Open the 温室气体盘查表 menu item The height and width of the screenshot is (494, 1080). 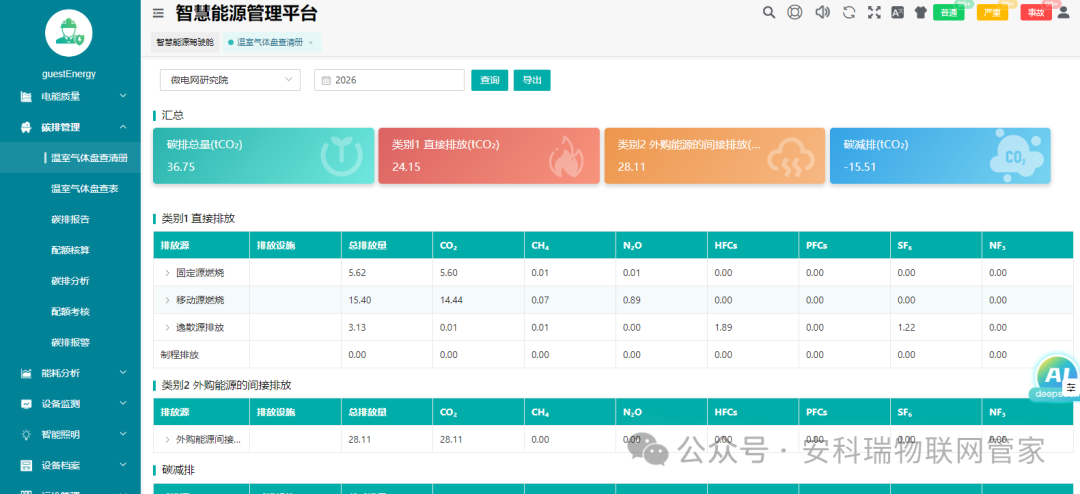tap(85, 189)
